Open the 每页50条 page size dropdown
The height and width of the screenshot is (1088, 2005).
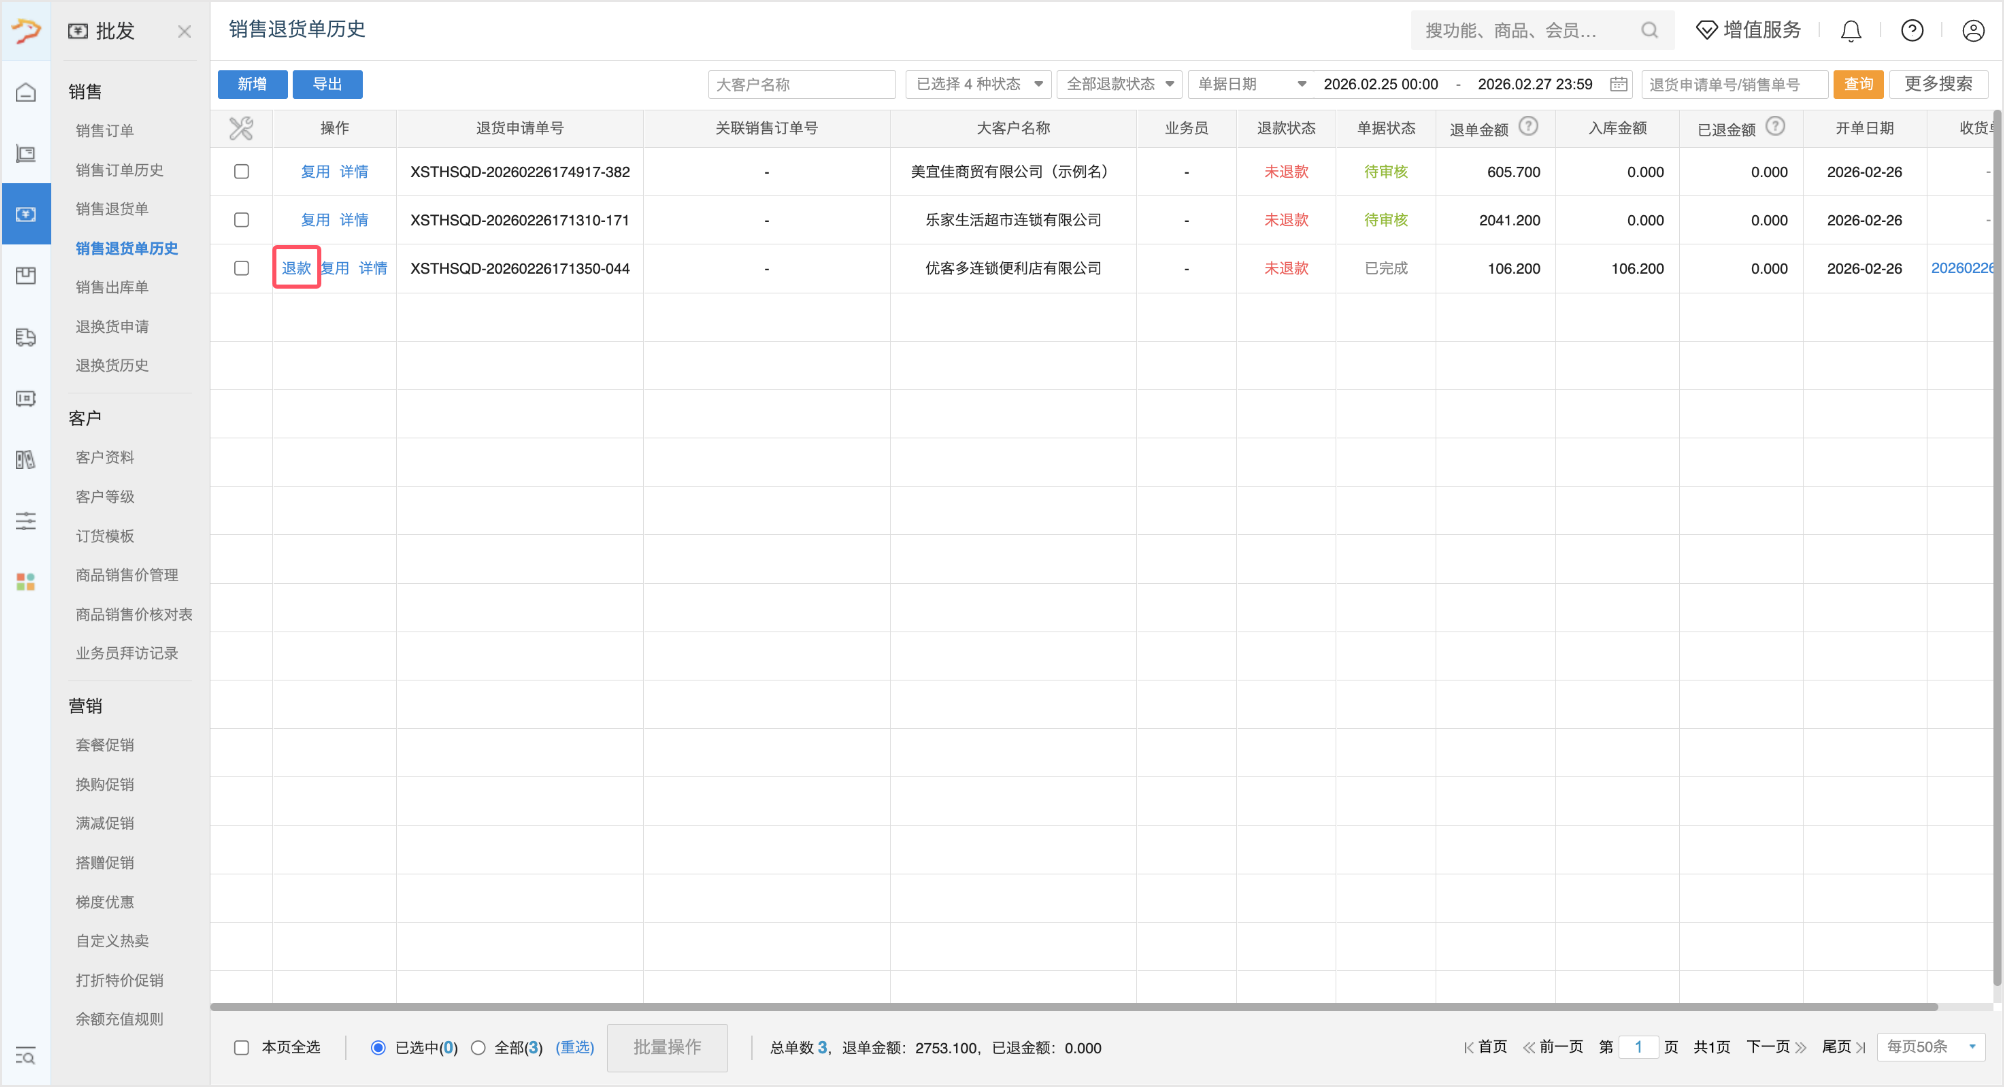pyautogui.click(x=1930, y=1047)
